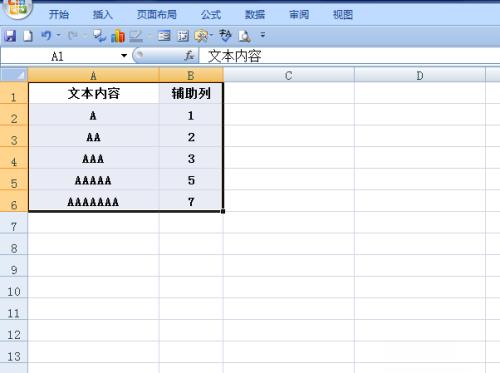This screenshot has height=373, width=500.
Task: Click the fill handle at selection corner
Action: pyautogui.click(x=223, y=211)
